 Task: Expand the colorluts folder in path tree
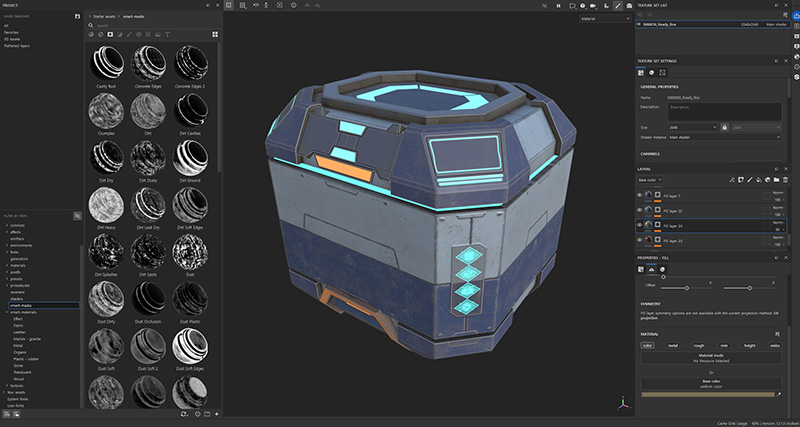click(x=7, y=225)
